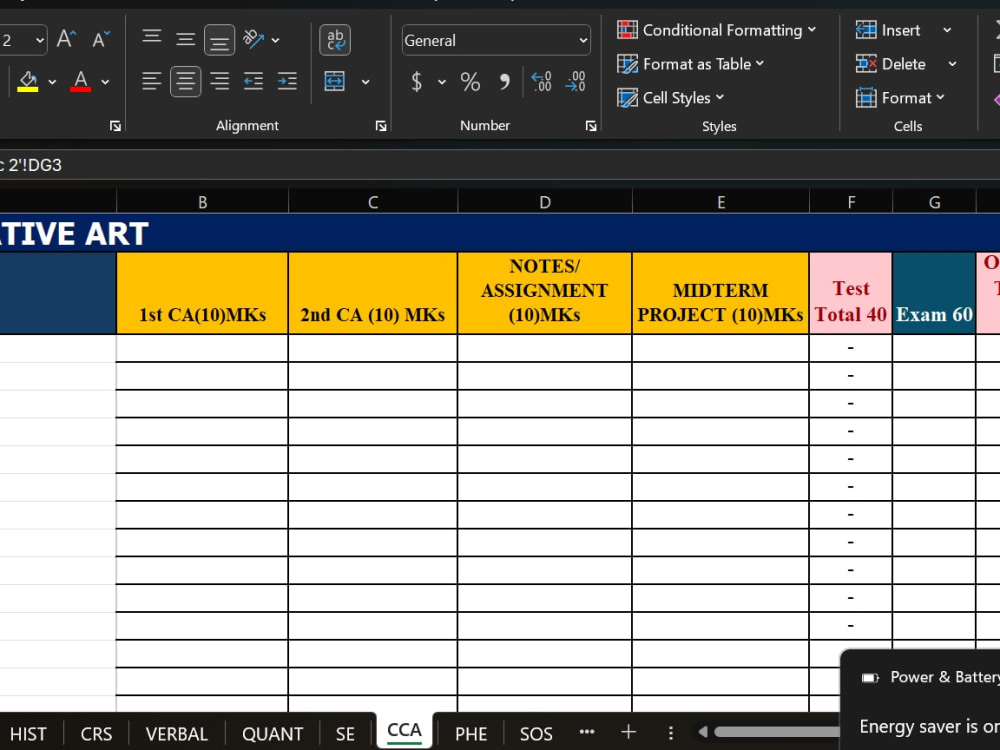
Task: Toggle Wrap Text button
Action: [335, 40]
